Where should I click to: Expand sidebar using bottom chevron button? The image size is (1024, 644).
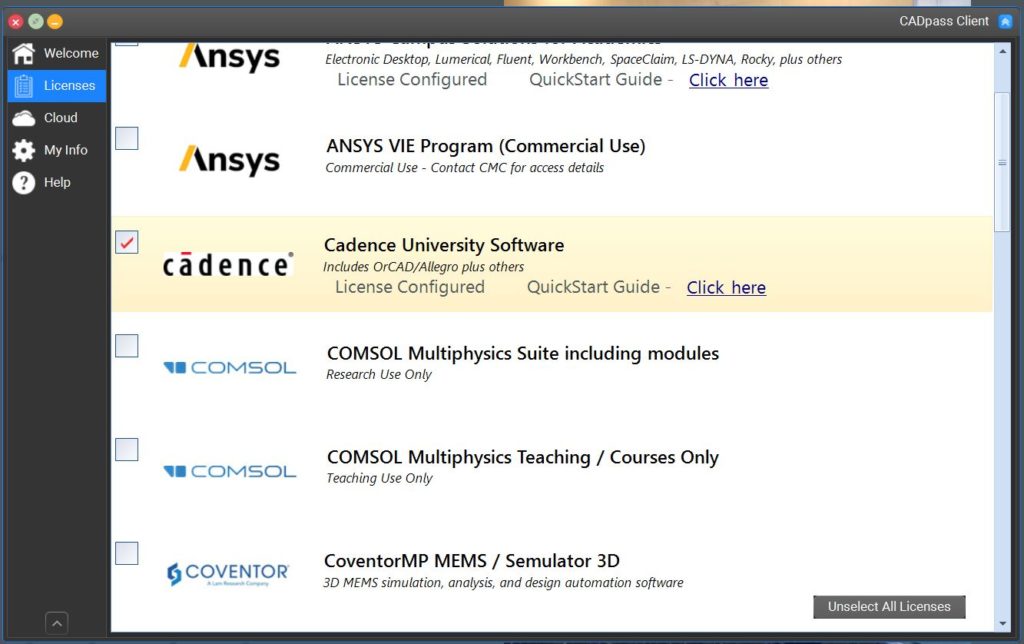57,623
